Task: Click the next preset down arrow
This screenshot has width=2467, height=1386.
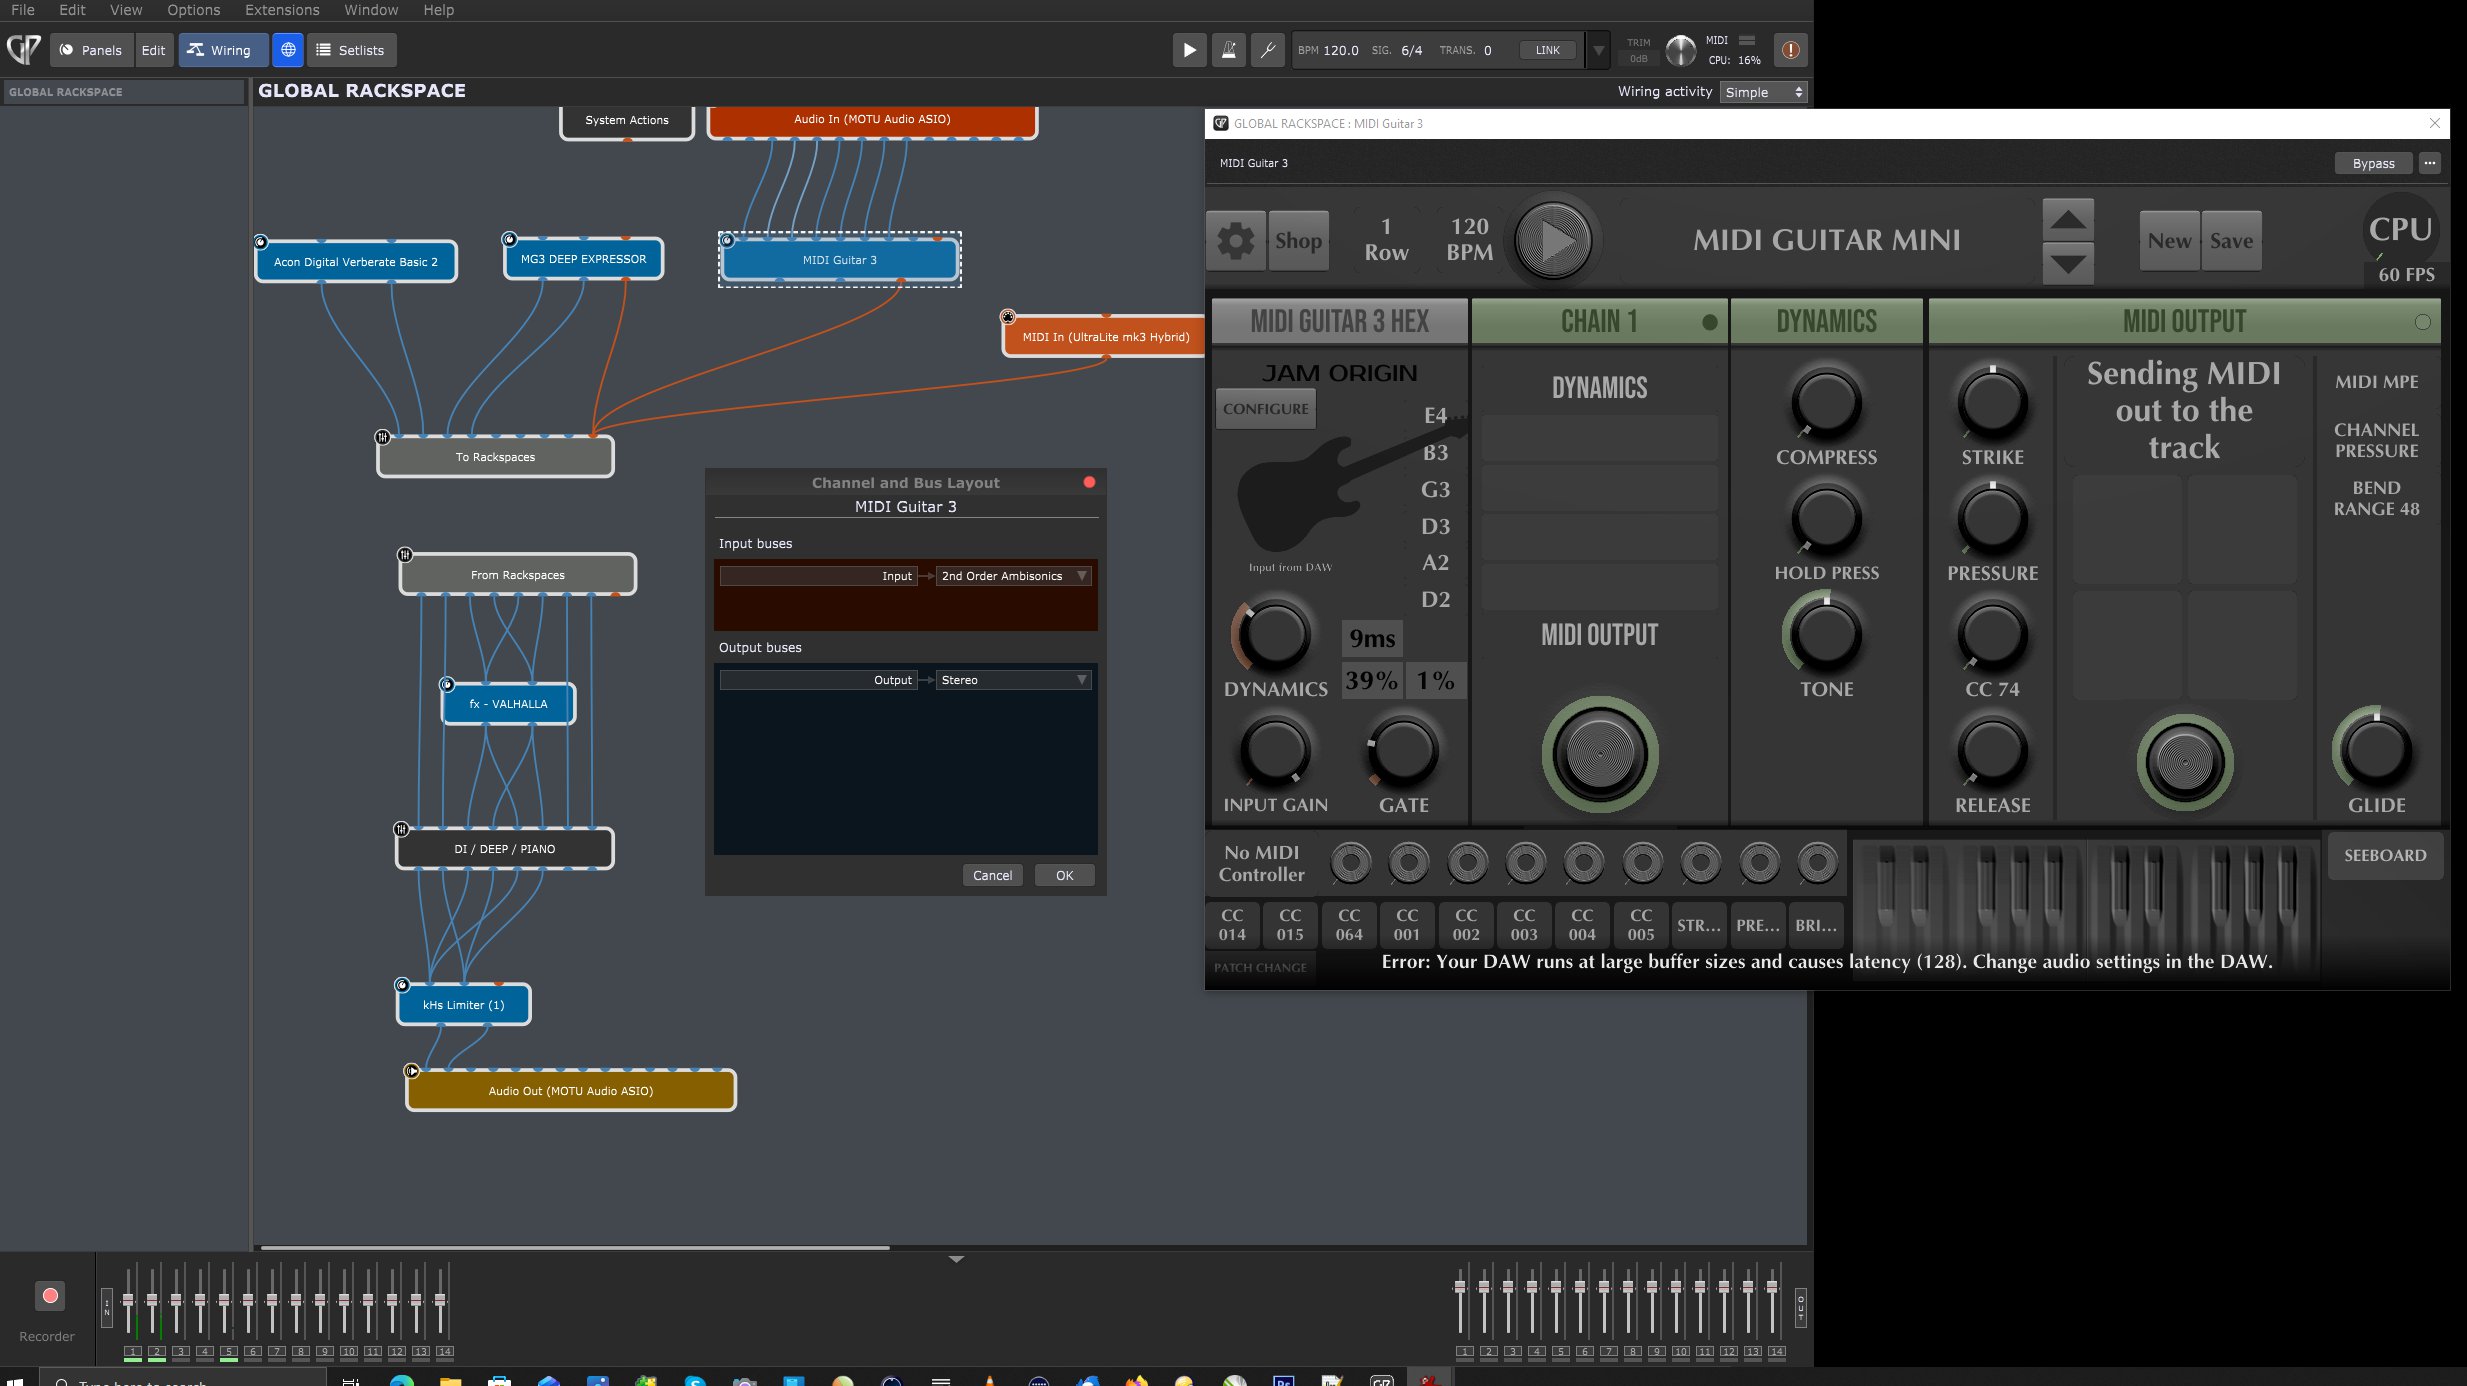Action: 2068,264
